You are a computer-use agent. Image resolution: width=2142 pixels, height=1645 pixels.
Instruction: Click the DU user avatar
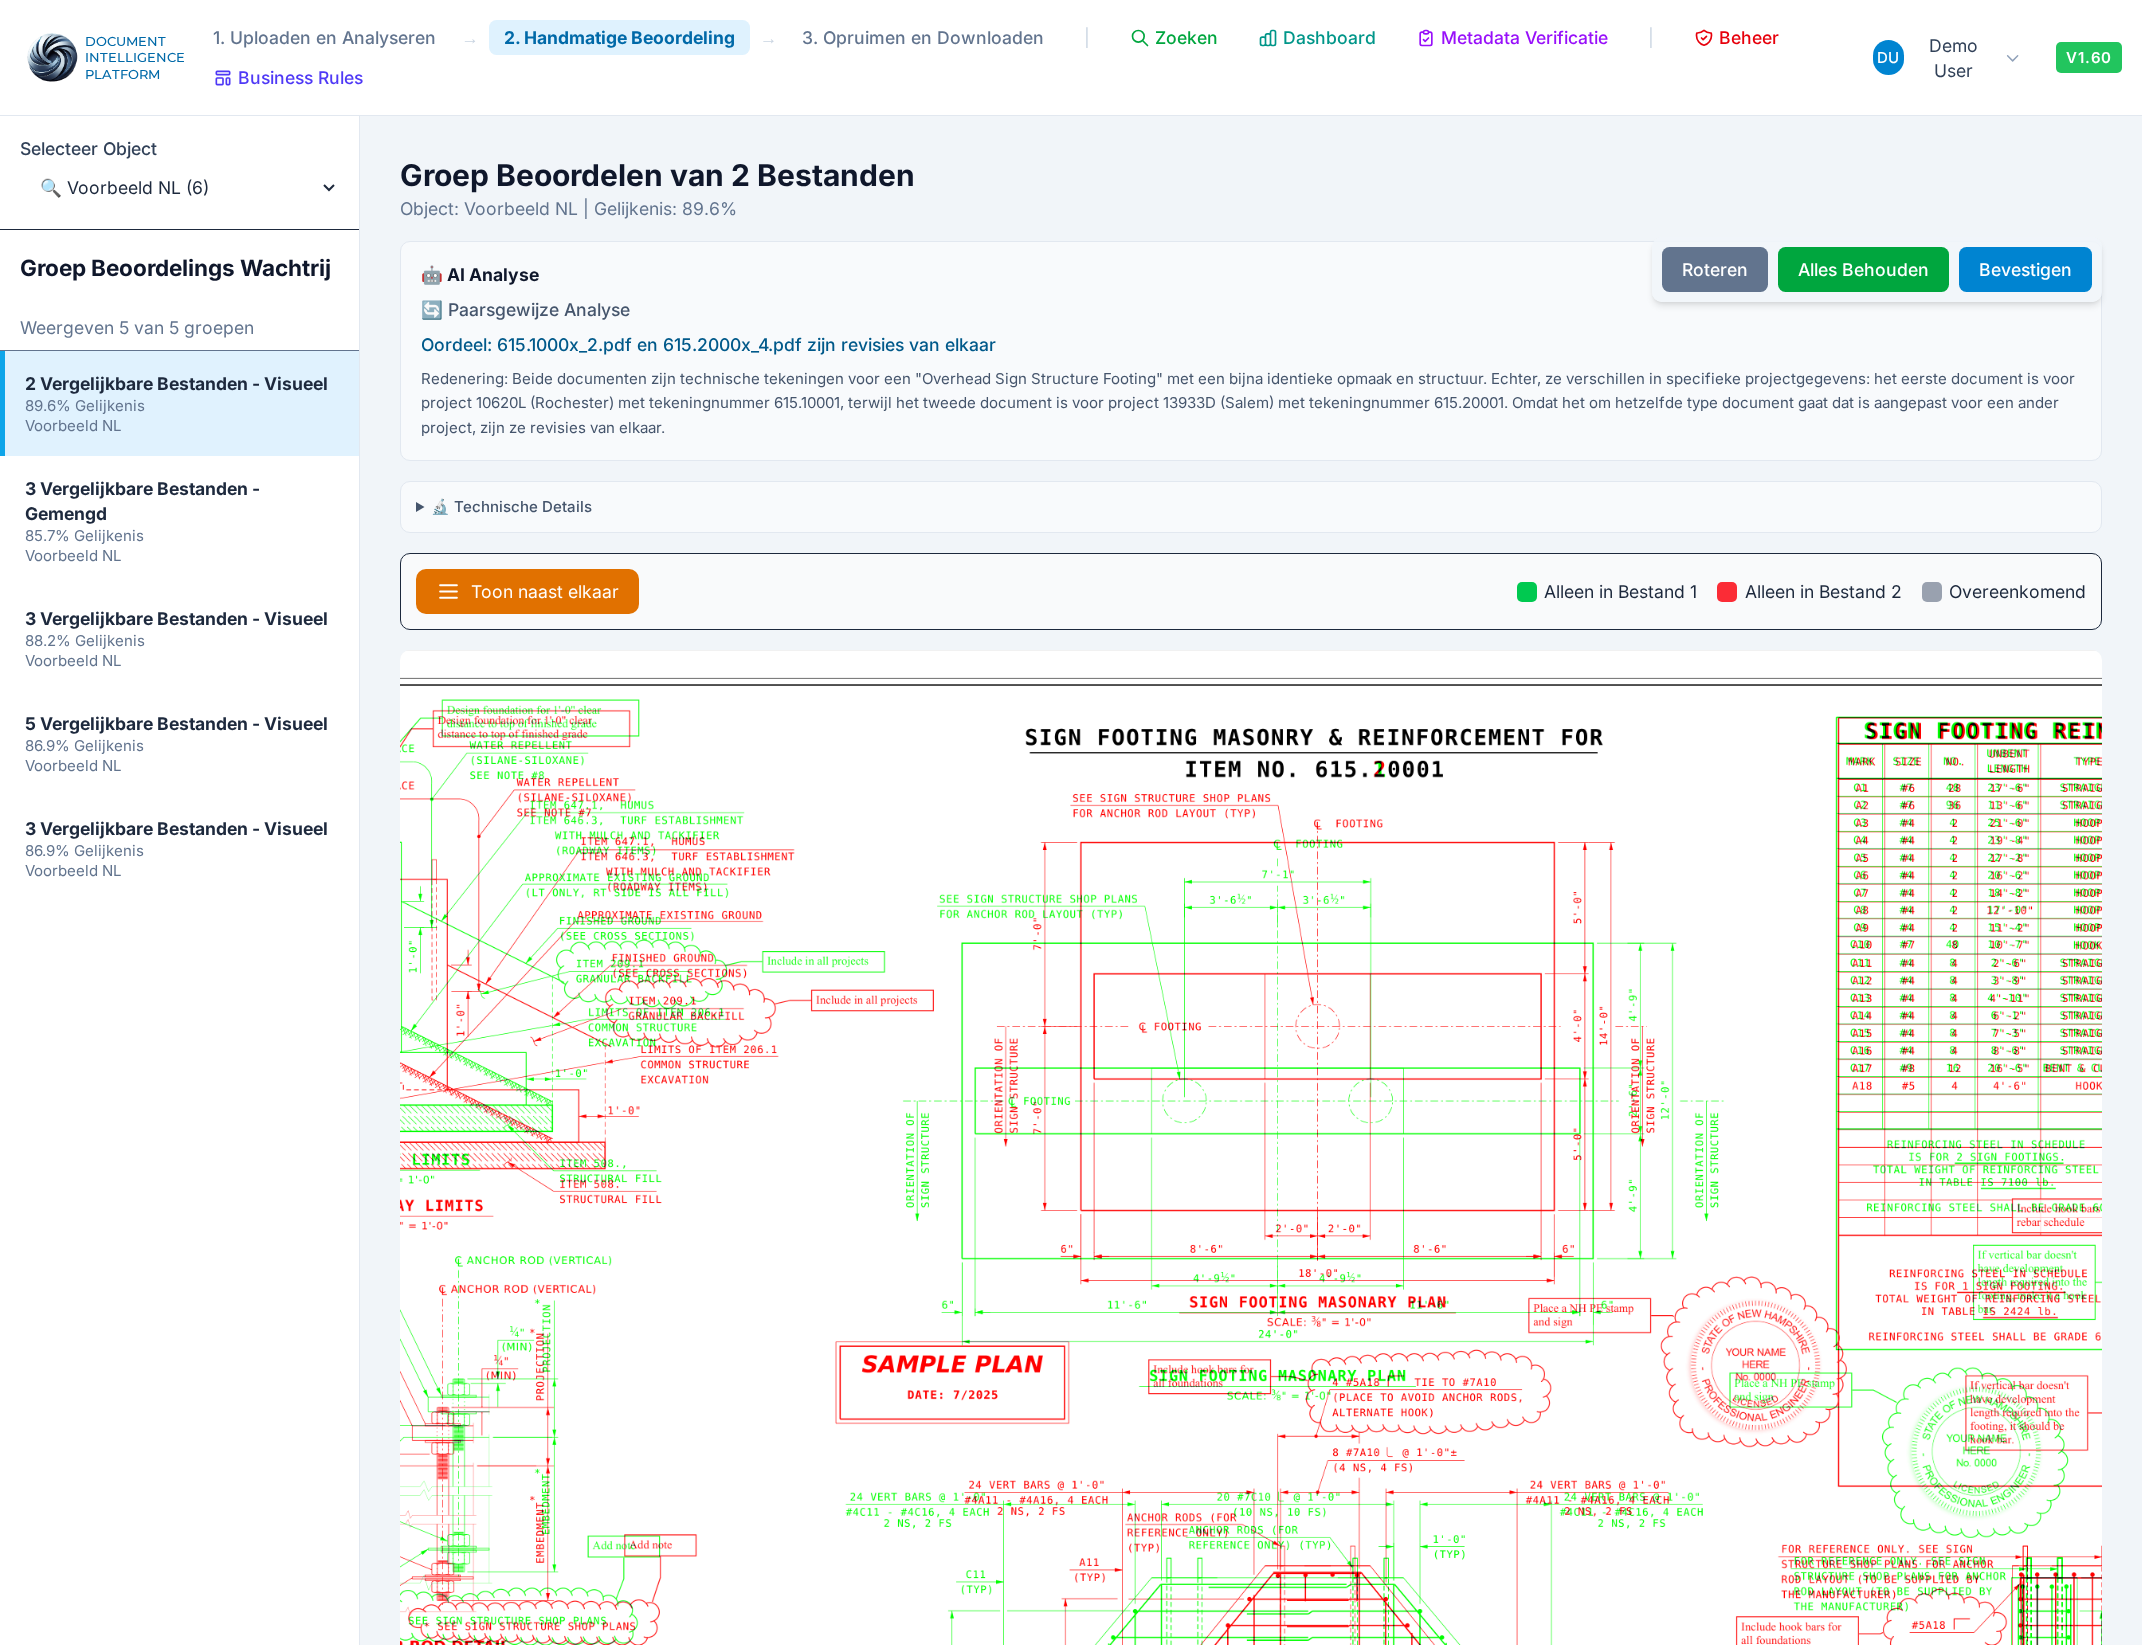pyautogui.click(x=1888, y=58)
